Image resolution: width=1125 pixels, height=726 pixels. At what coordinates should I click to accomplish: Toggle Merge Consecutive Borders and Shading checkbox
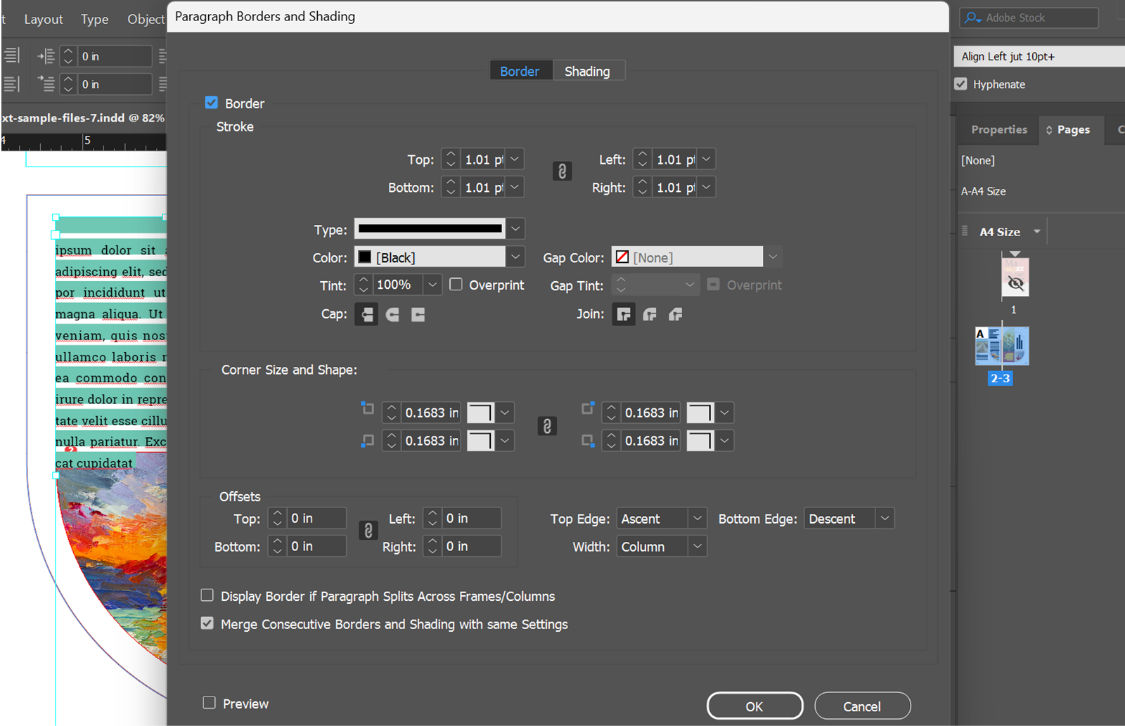tap(207, 623)
